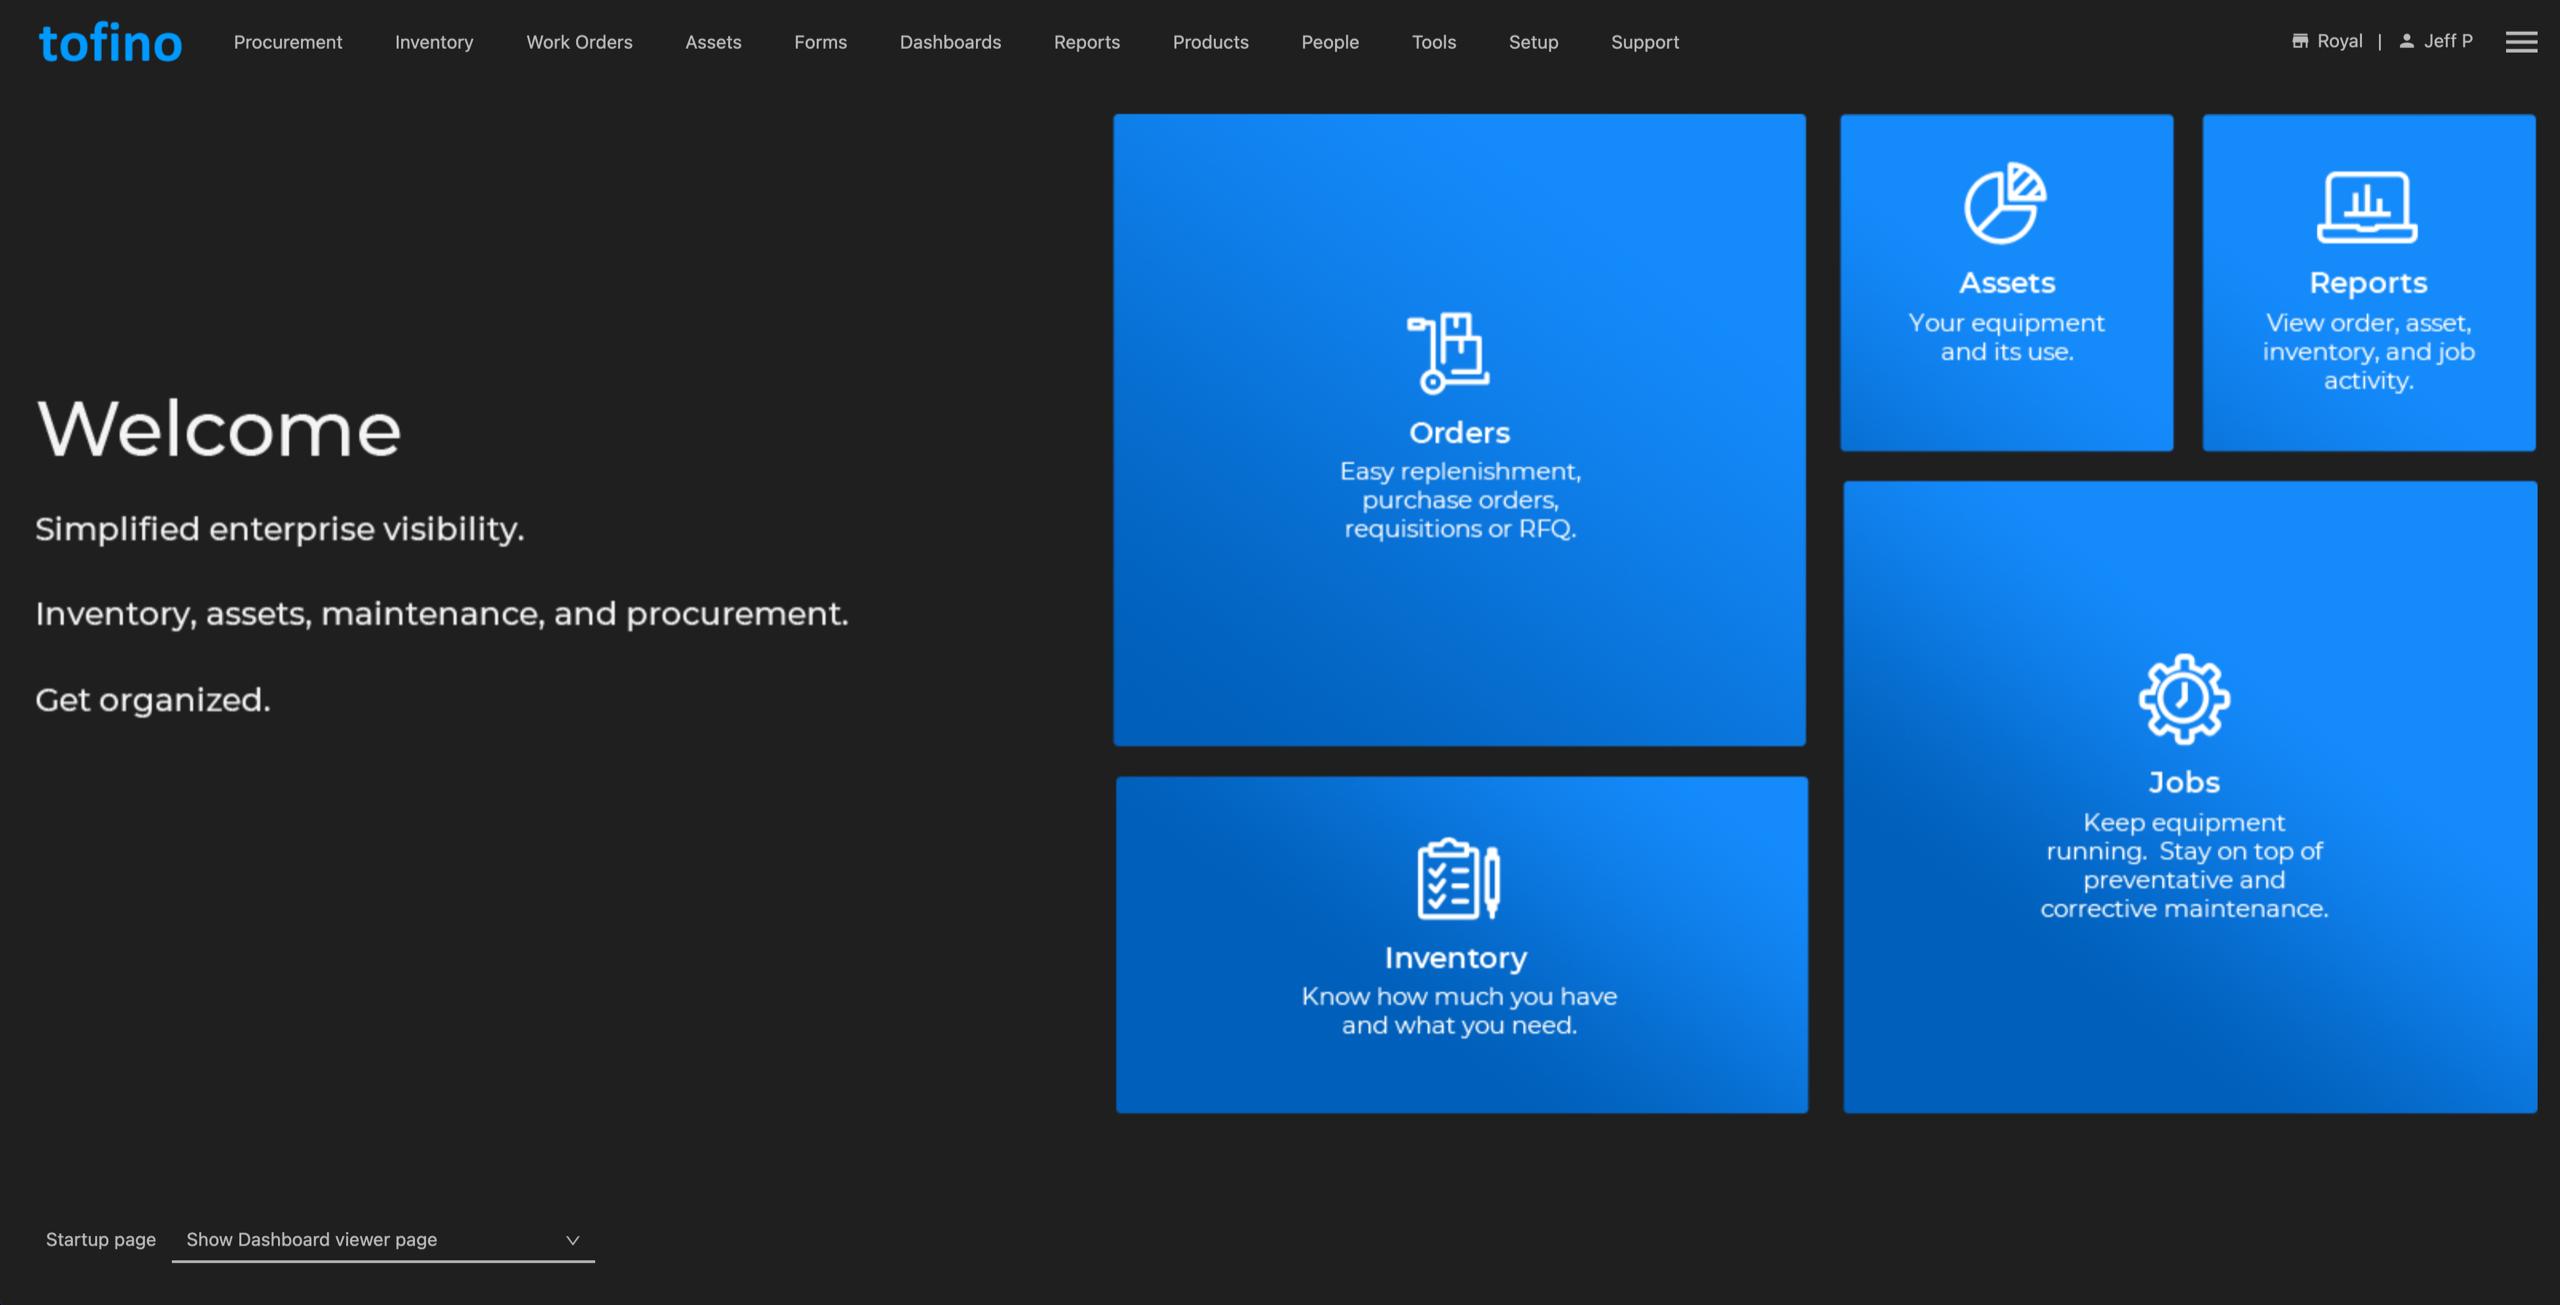
Task: Open the Work Orders menu
Action: (x=579, y=42)
